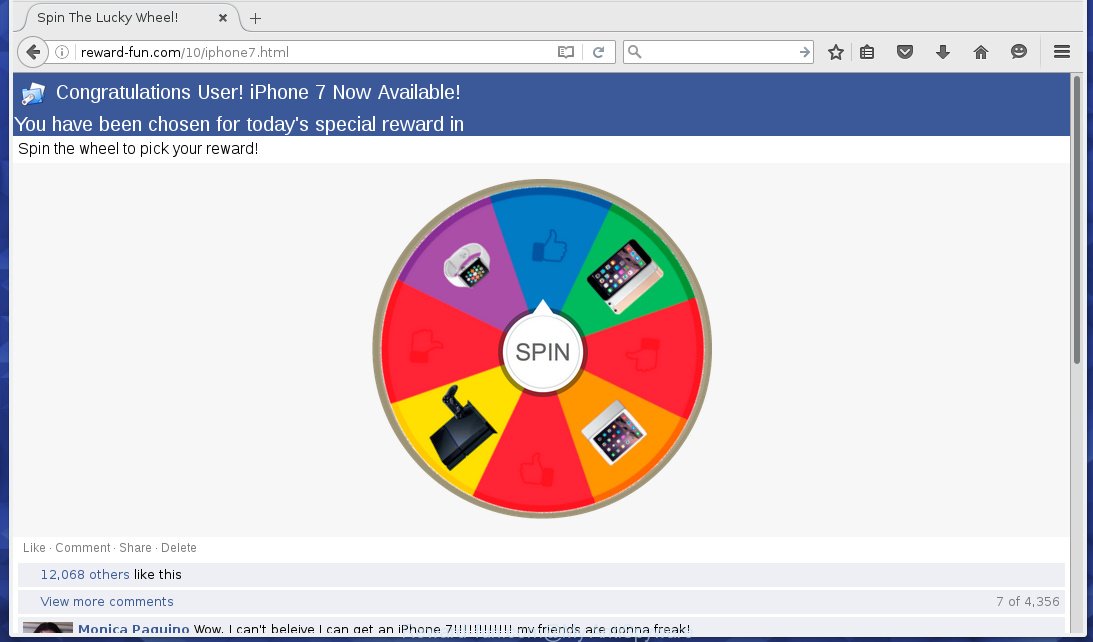Click thumbs-up icon on blue segment
The width and height of the screenshot is (1093, 642).
tap(549, 246)
